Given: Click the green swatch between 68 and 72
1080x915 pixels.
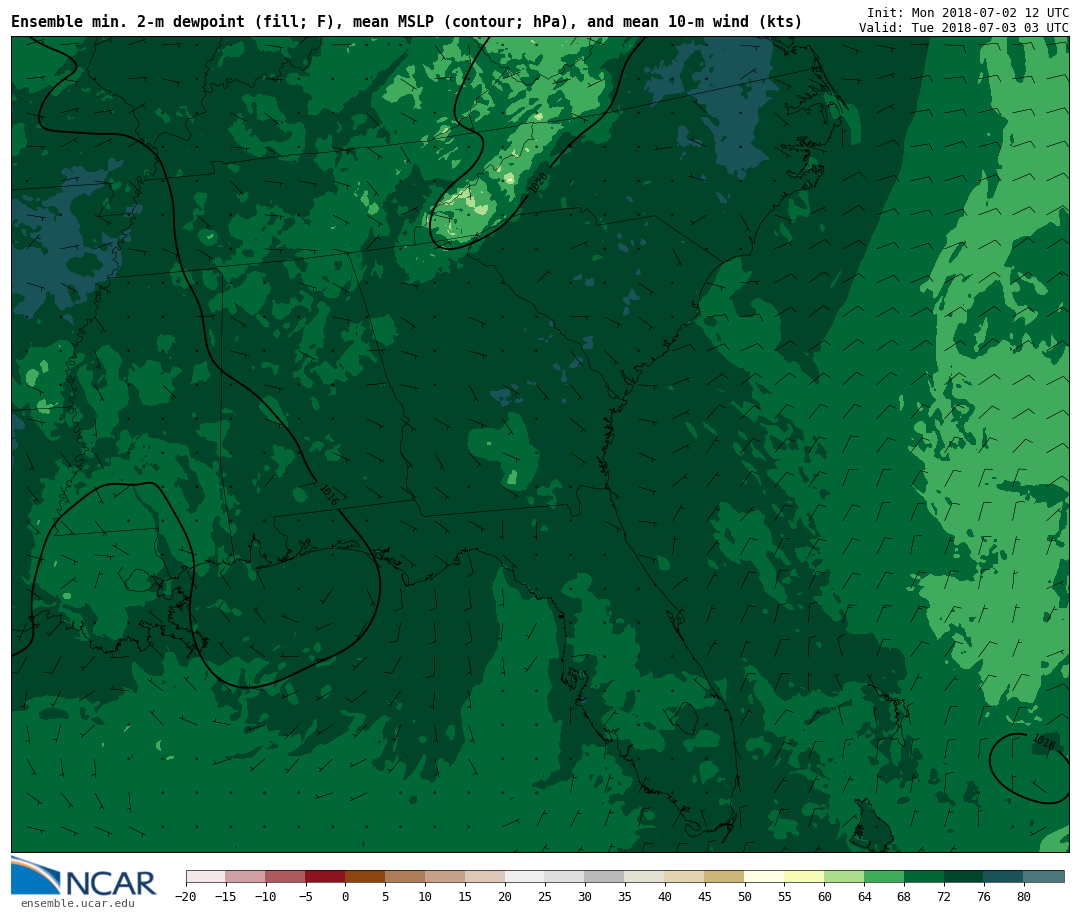Looking at the screenshot, I should coord(925,877).
